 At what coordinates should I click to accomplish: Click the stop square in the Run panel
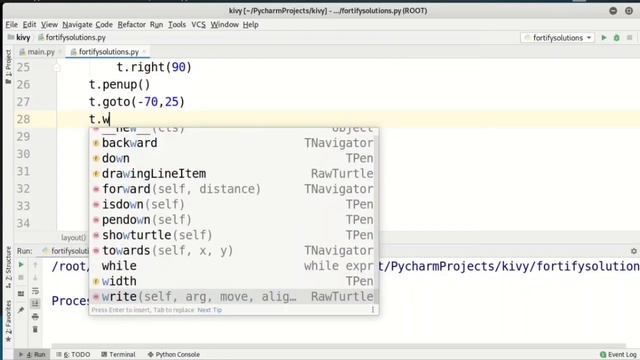click(21, 278)
